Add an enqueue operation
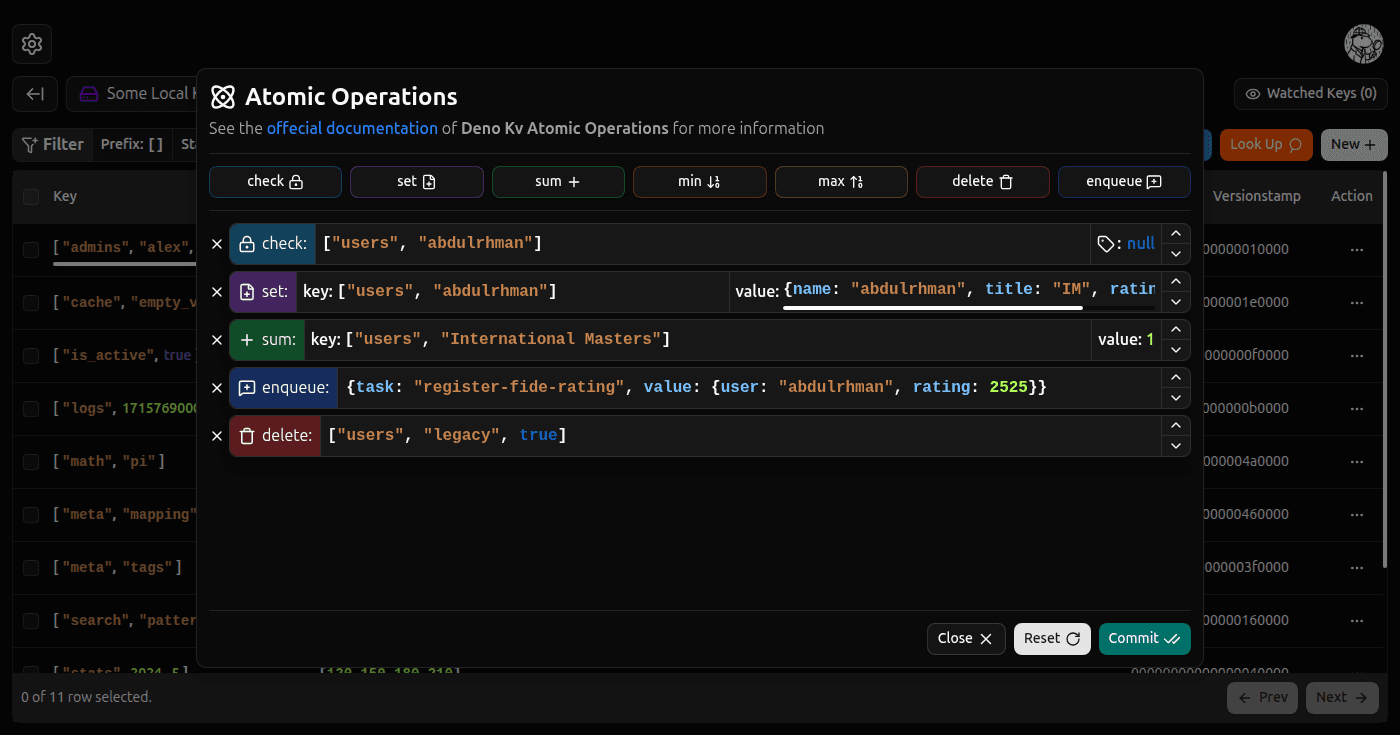 (x=1124, y=182)
